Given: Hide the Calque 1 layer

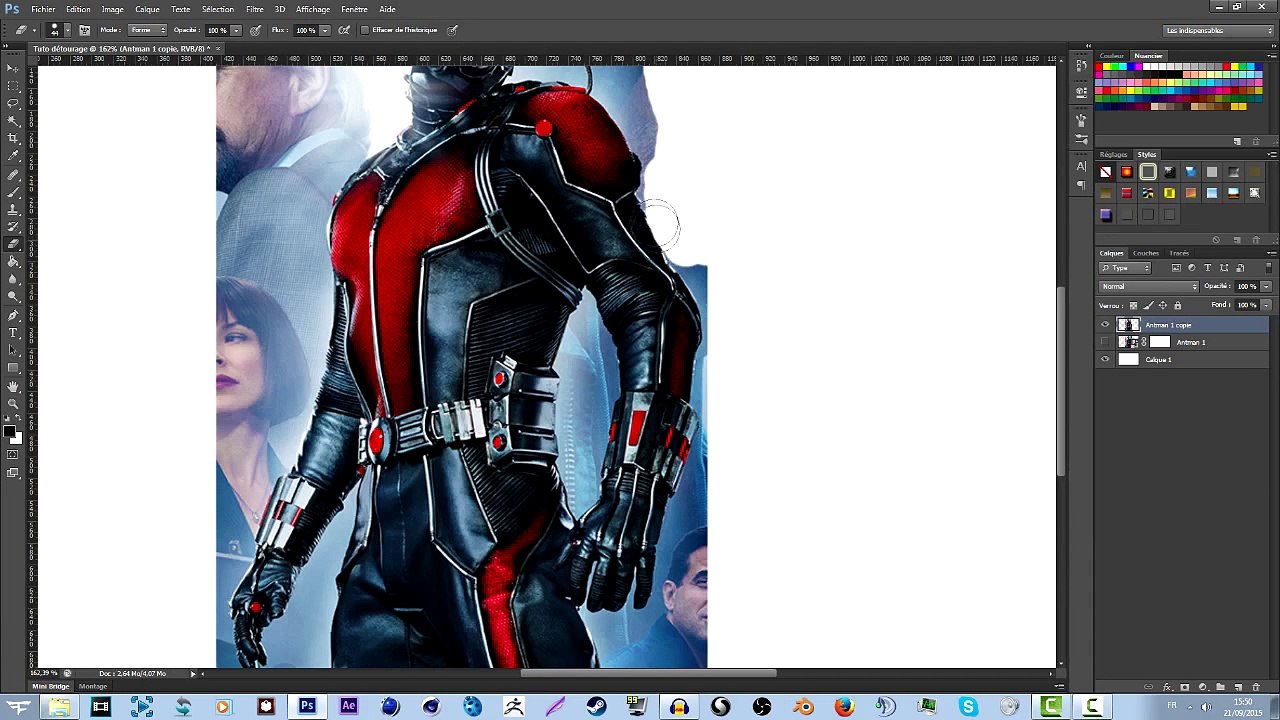Looking at the screenshot, I should (x=1105, y=359).
